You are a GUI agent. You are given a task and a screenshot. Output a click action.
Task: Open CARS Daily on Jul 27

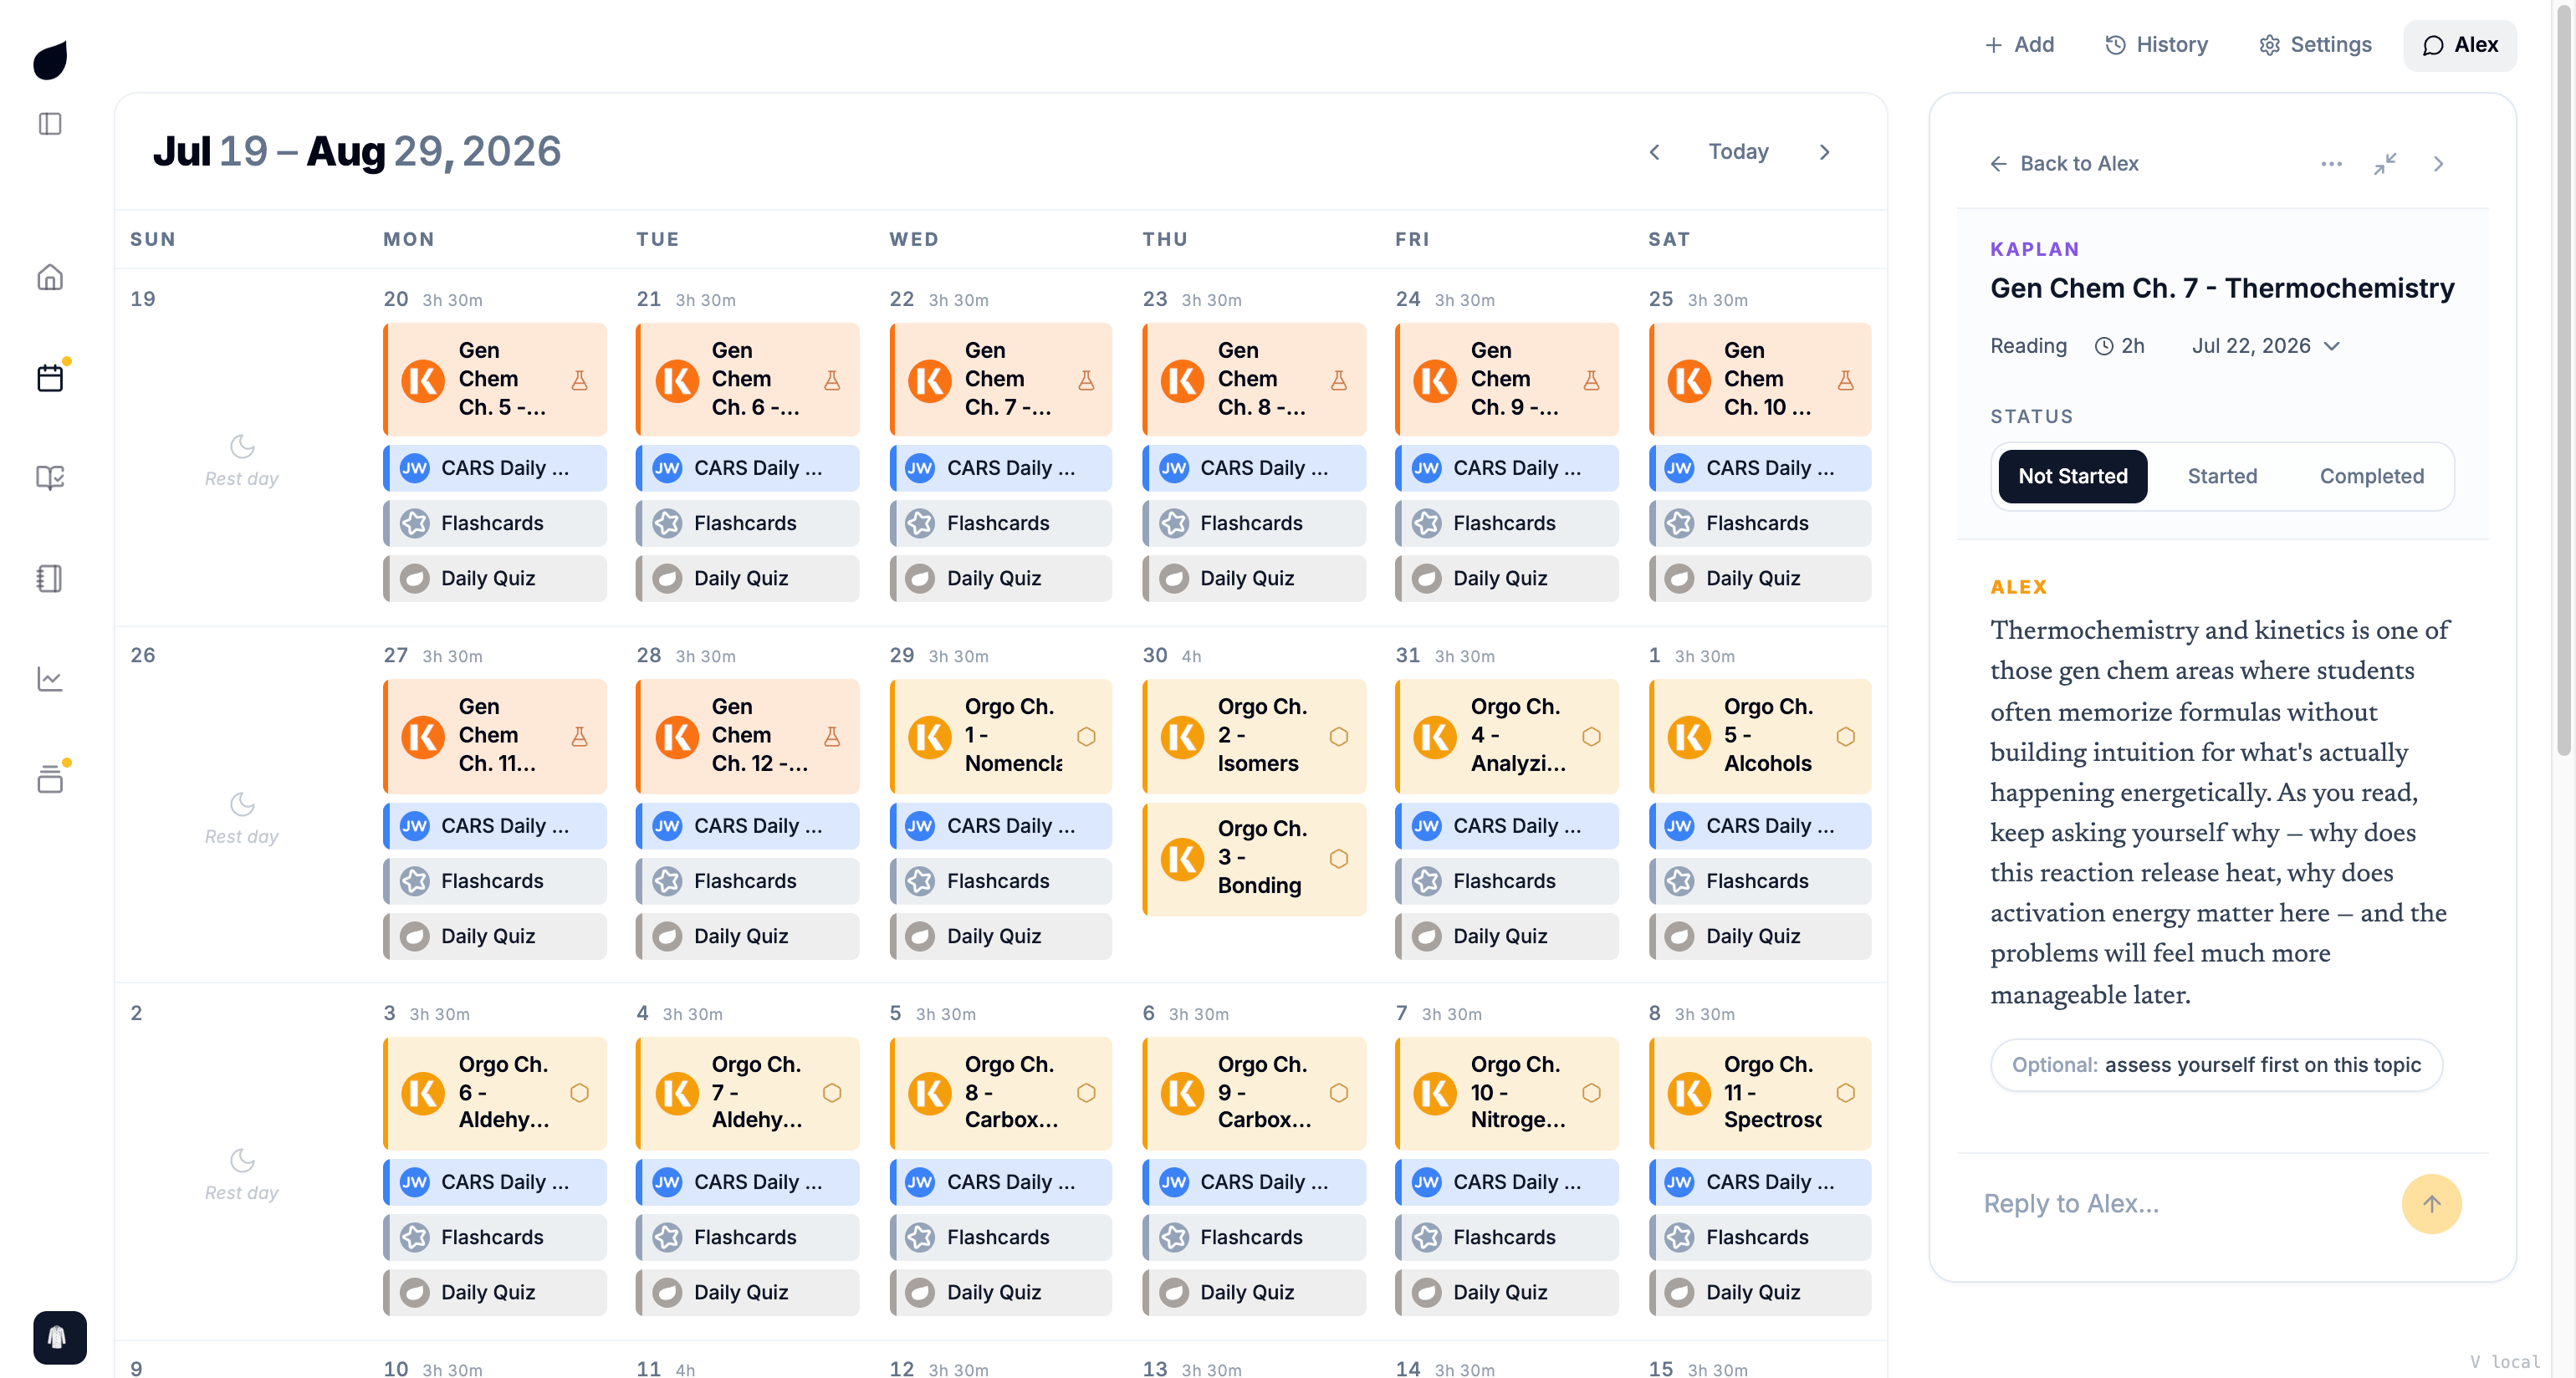(495, 826)
